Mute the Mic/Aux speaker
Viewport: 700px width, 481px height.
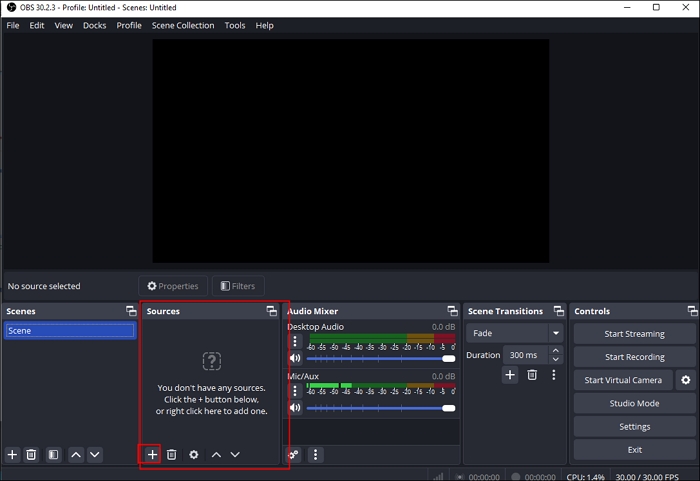click(x=295, y=408)
